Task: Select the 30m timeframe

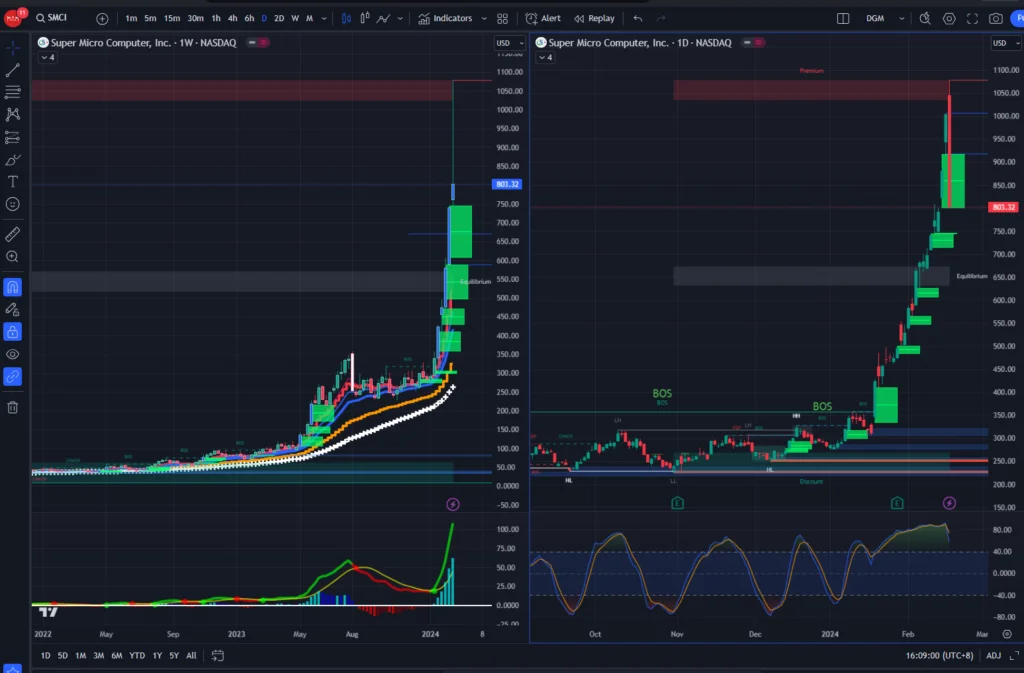Action: (195, 18)
